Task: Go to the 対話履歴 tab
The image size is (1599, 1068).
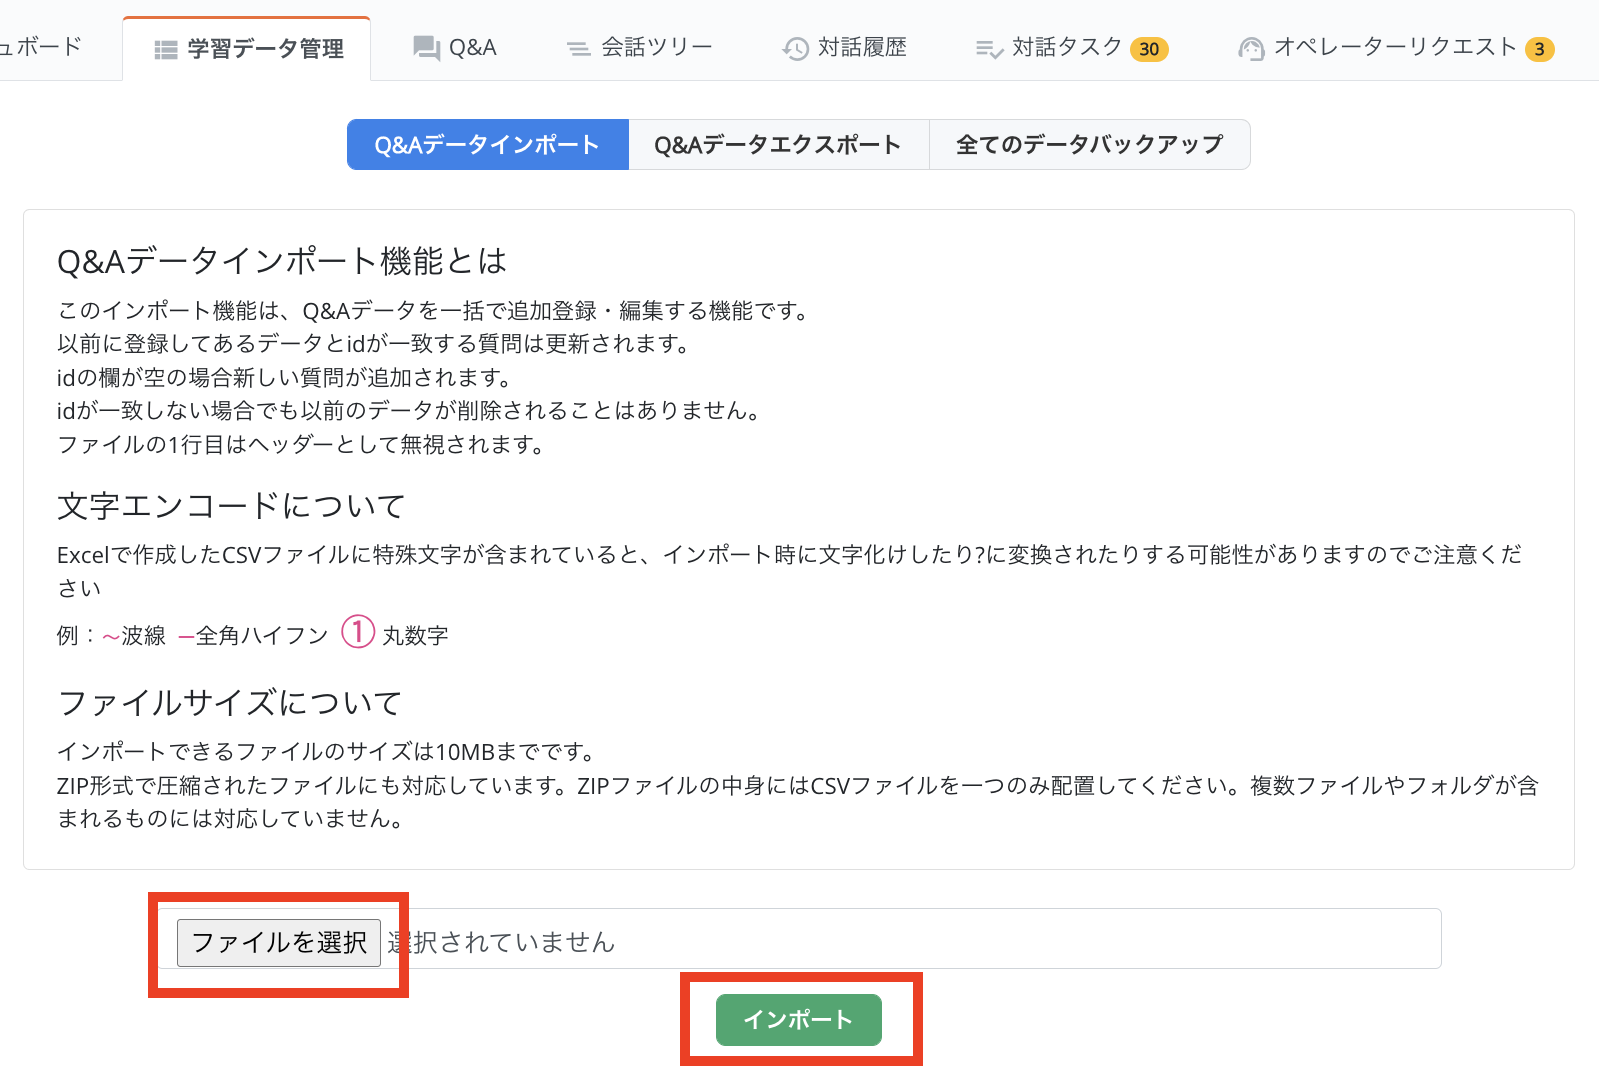Action: click(861, 48)
